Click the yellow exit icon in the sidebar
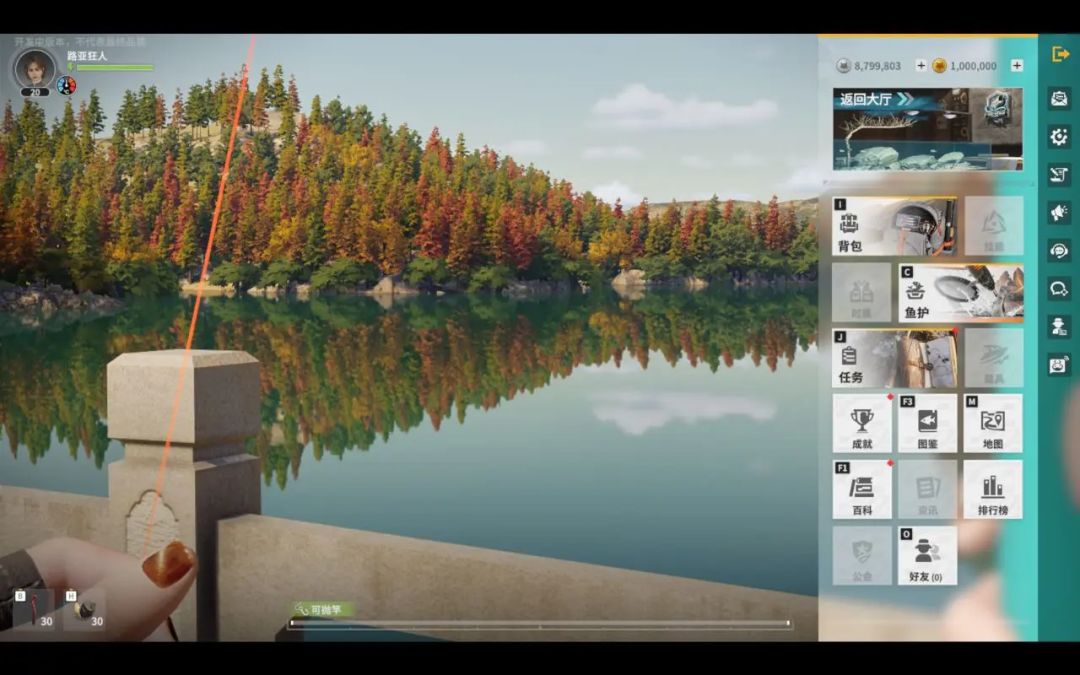 (x=1059, y=54)
